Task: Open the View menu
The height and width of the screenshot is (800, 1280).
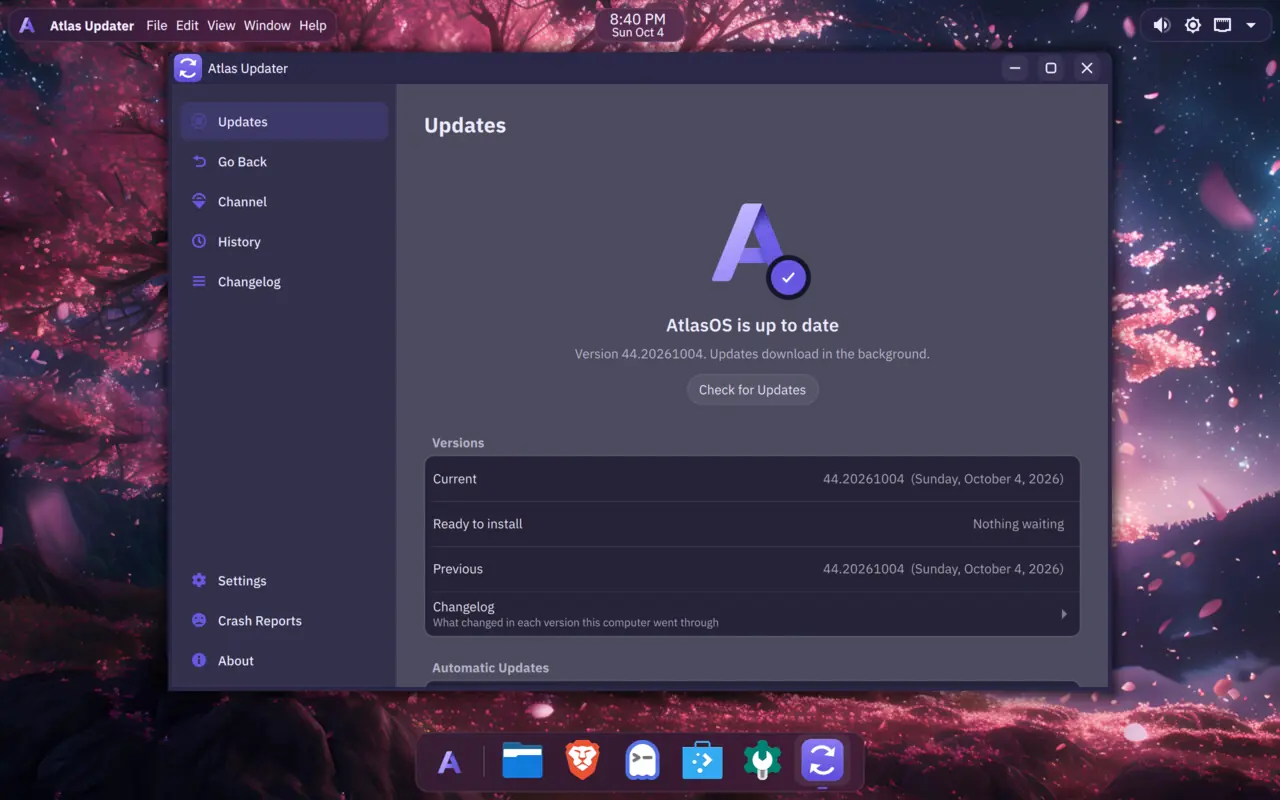Action: click(x=221, y=25)
